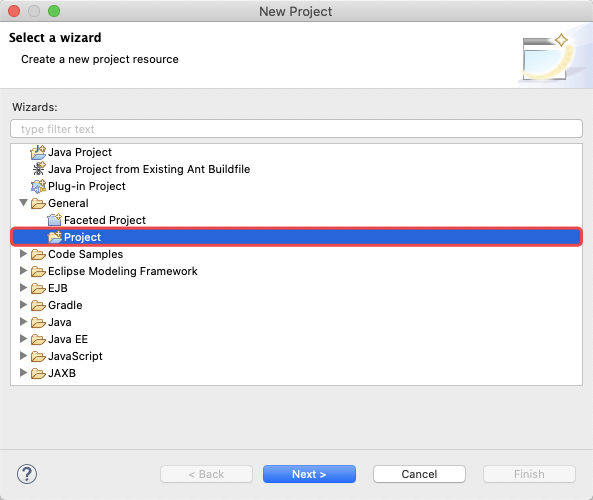Screen dimensions: 593x500
Task: Select the Java Project wizard icon
Action: click(38, 152)
